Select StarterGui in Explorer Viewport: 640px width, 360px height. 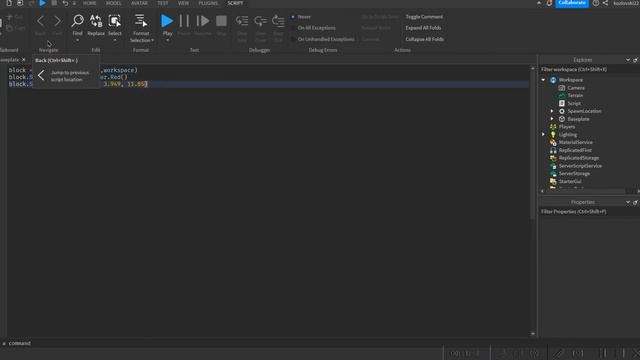pyautogui.click(x=570, y=181)
